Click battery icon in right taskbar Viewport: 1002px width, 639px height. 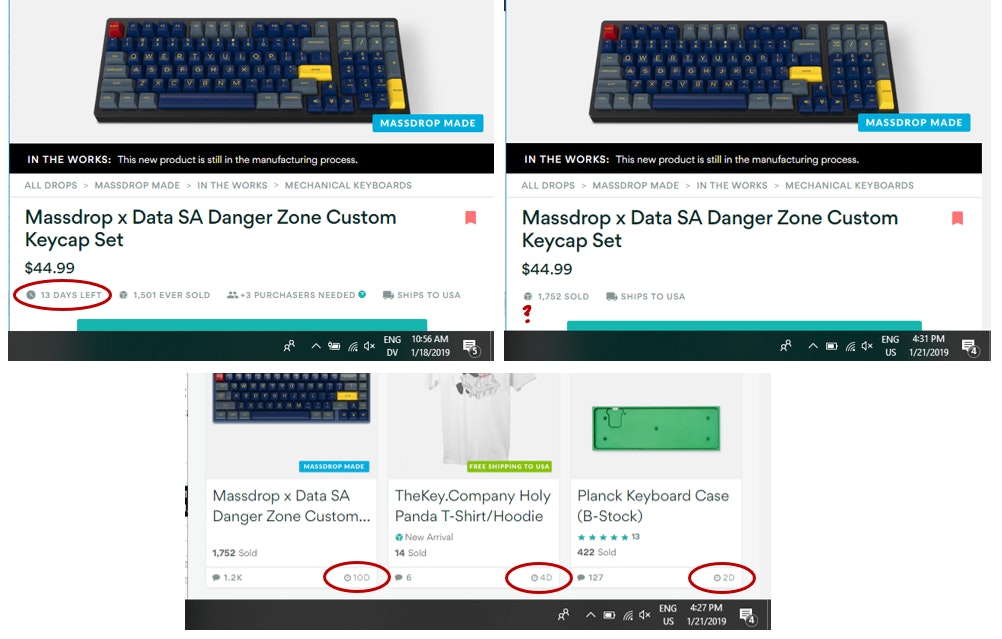coord(831,346)
